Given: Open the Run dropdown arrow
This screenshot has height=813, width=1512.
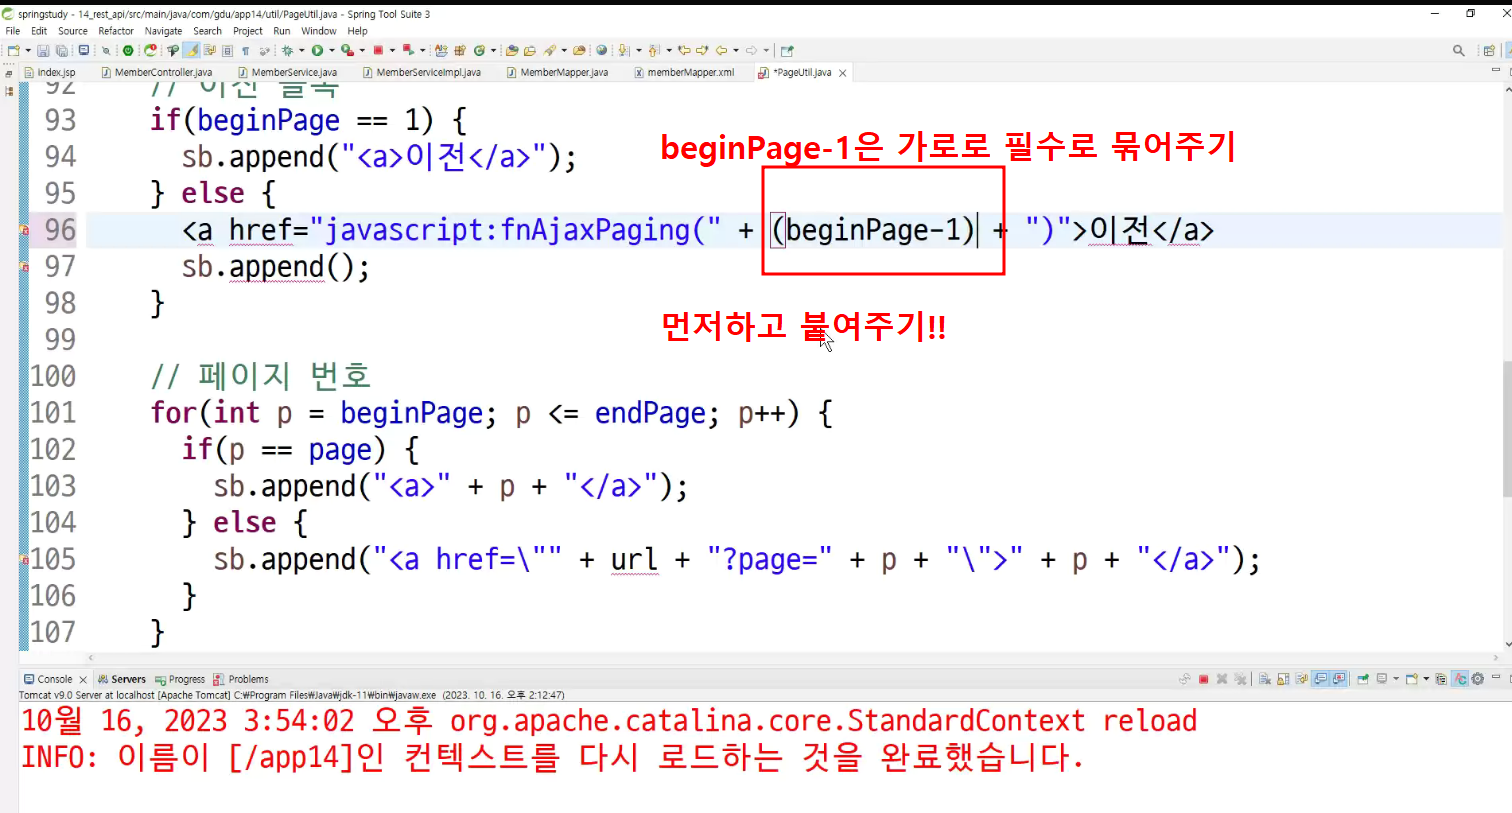Looking at the screenshot, I should click(x=332, y=50).
